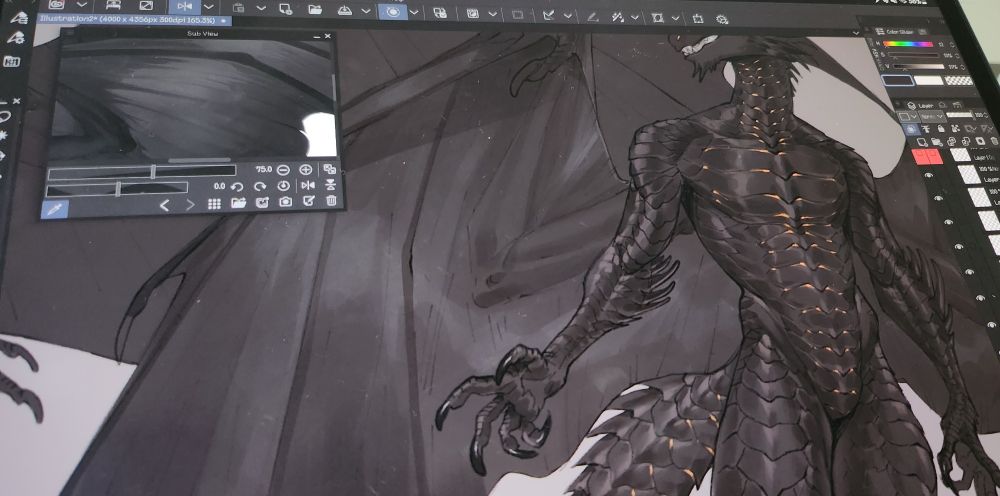Toggle visibility of the third layer eye
This screenshot has height=496, width=1000.
click(x=948, y=222)
